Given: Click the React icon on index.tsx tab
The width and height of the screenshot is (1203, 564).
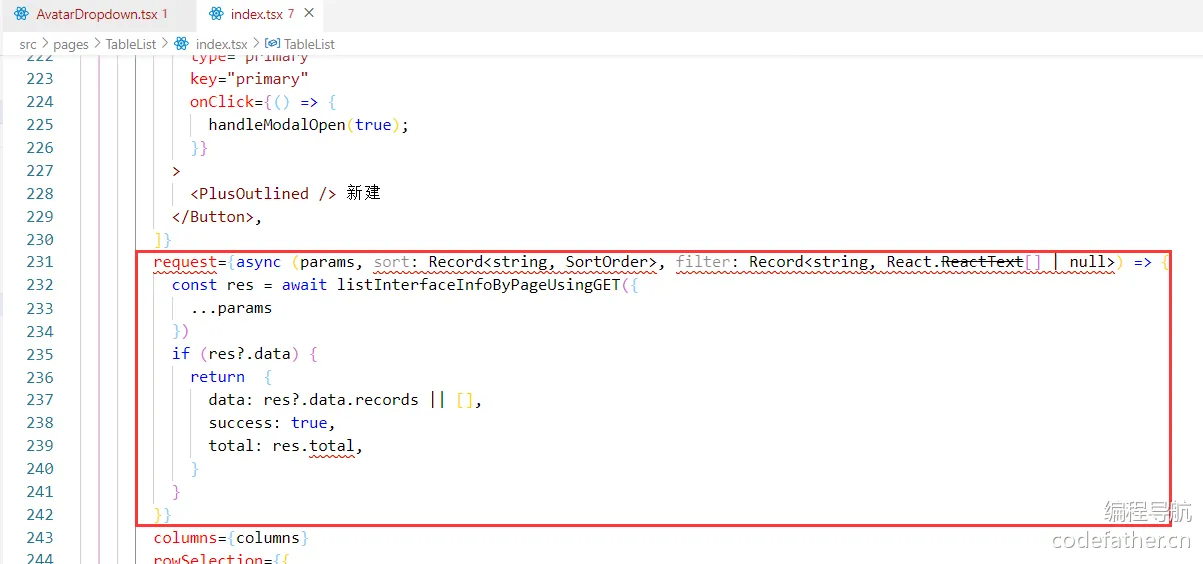Looking at the screenshot, I should [216, 15].
